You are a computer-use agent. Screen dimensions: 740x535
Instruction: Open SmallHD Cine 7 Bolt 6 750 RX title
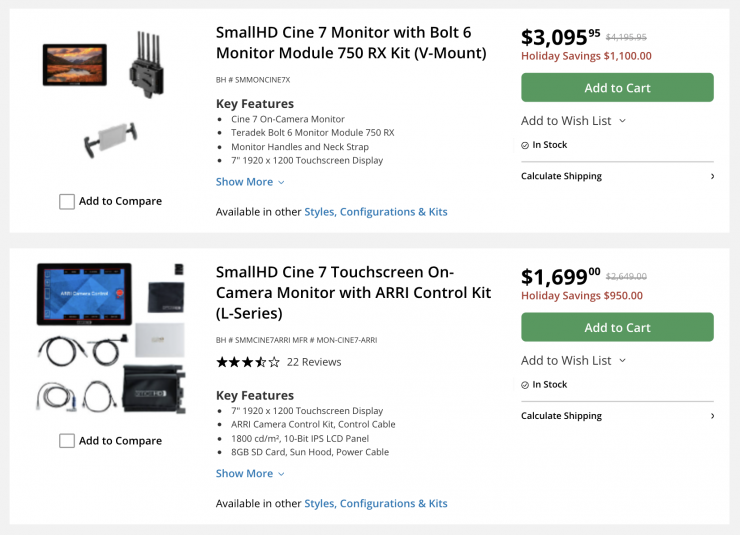[351, 42]
